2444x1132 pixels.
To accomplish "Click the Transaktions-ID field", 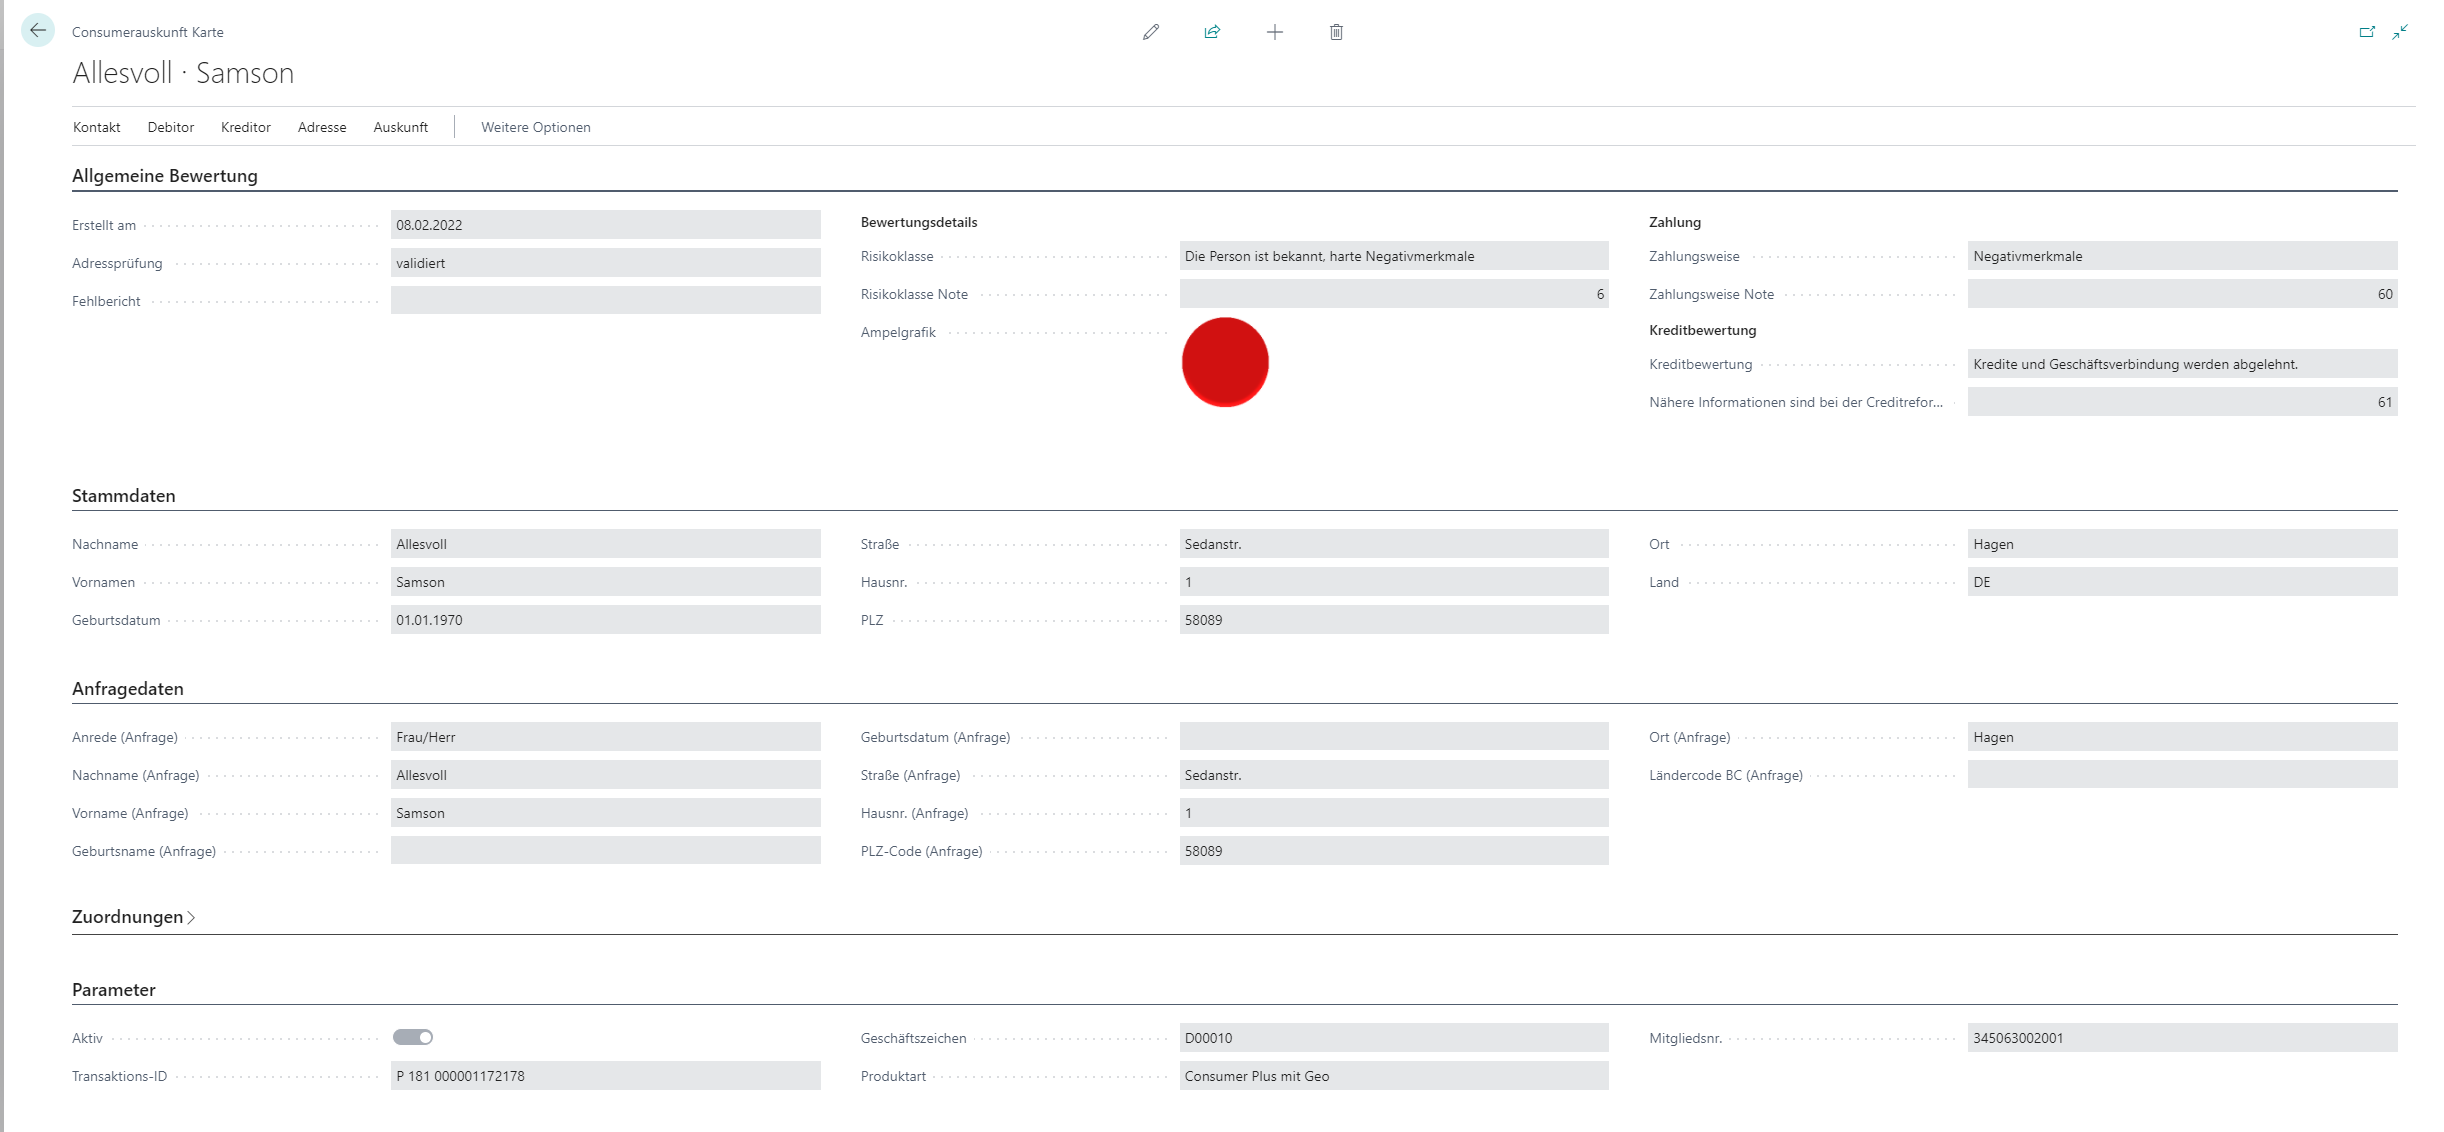I will (x=605, y=1076).
